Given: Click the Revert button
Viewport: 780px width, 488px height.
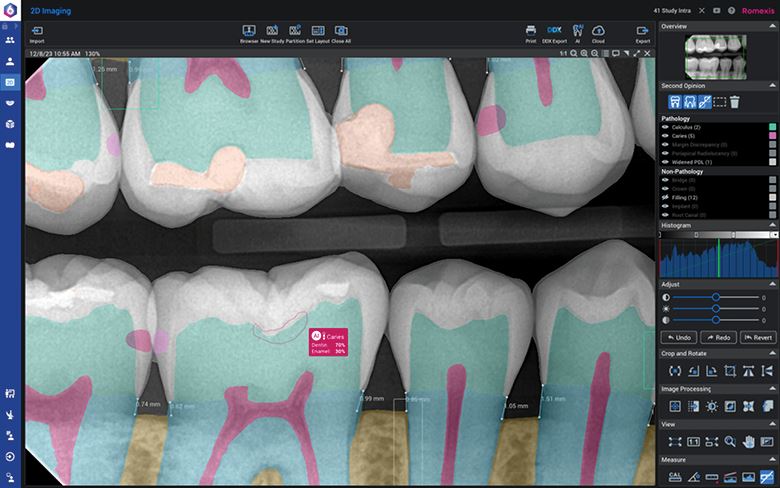Looking at the screenshot, I should coord(757,337).
